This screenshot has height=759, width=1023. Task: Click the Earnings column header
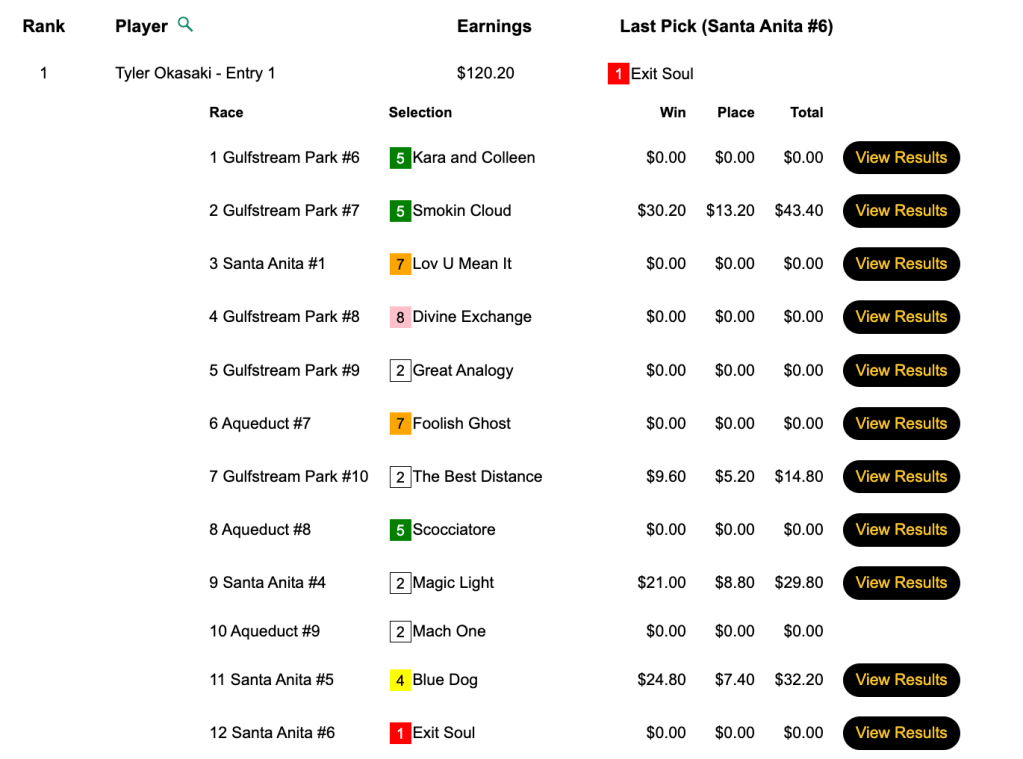pyautogui.click(x=494, y=27)
